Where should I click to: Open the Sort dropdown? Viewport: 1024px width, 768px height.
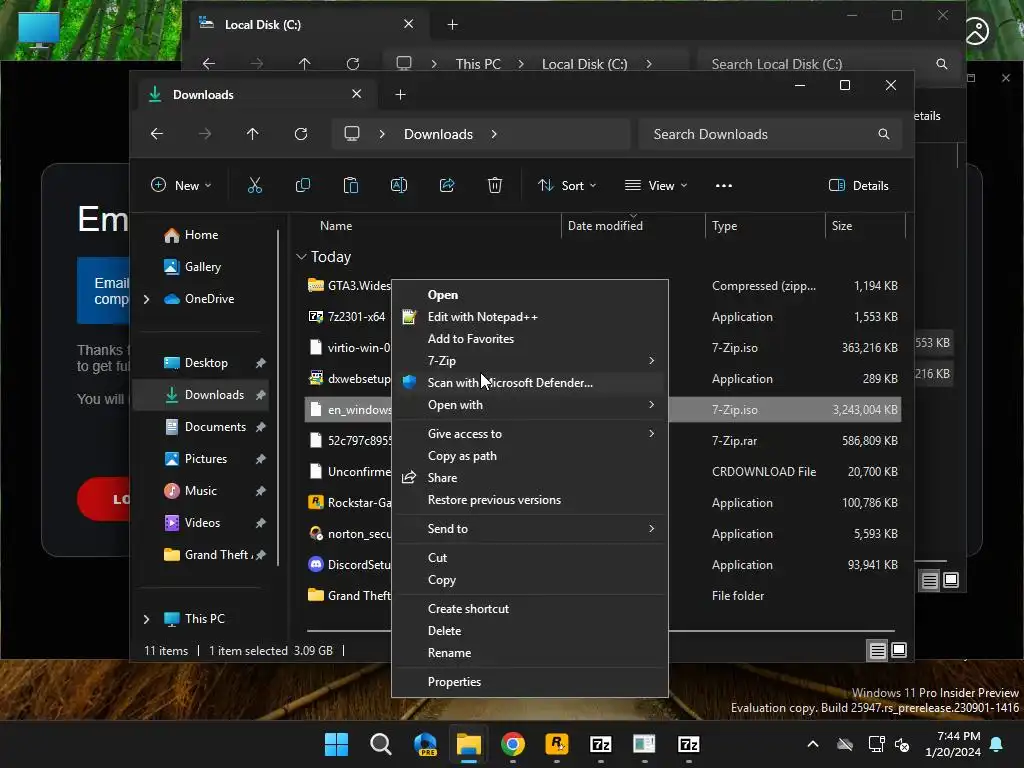(x=566, y=185)
